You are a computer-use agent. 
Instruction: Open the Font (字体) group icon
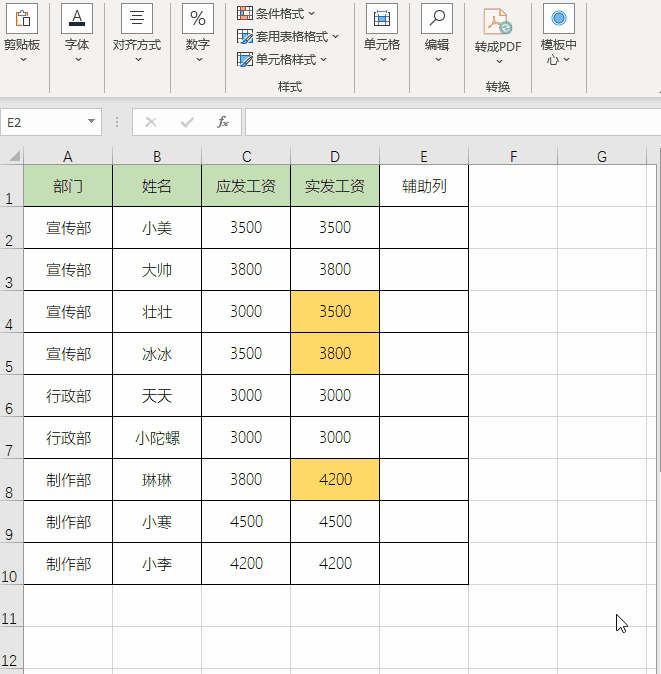pyautogui.click(x=77, y=18)
